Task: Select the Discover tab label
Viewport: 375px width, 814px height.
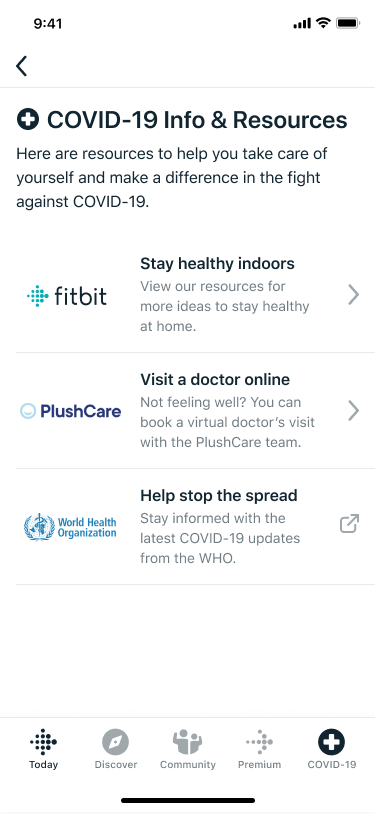Action: point(116,765)
